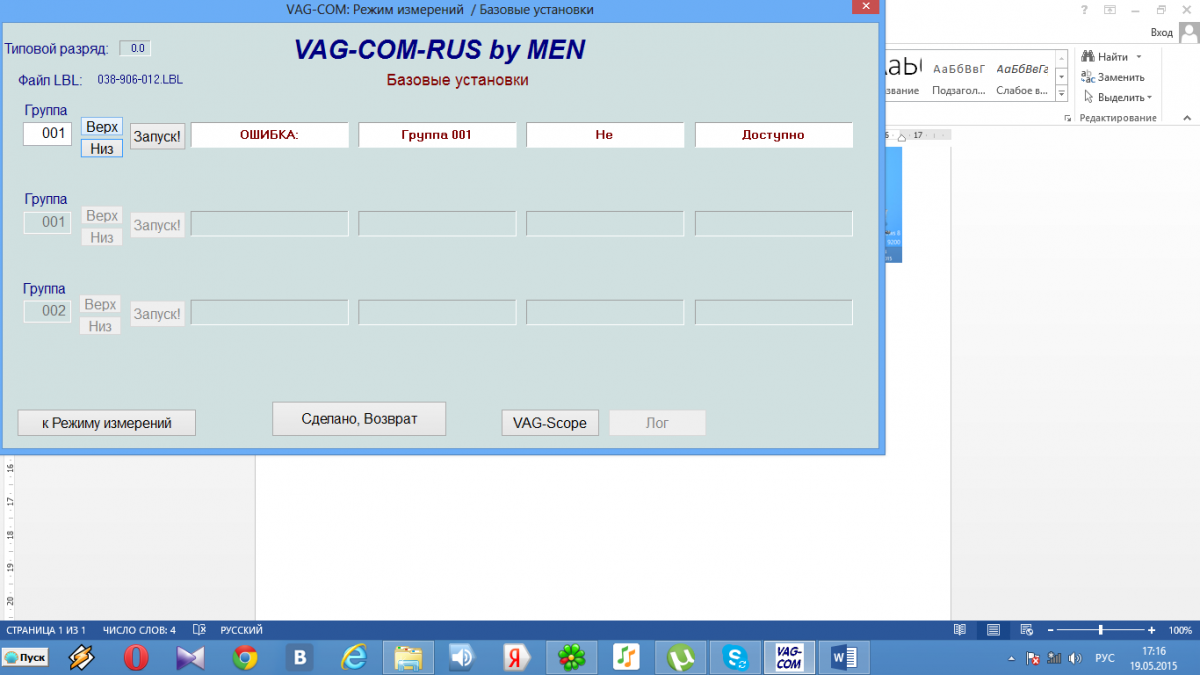Open ICQ flower icon in taskbar
The width and height of the screenshot is (1200, 675).
[571, 657]
